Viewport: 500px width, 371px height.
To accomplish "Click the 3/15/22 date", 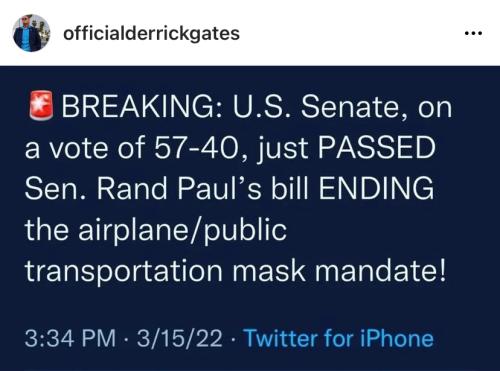I will 180,338.
